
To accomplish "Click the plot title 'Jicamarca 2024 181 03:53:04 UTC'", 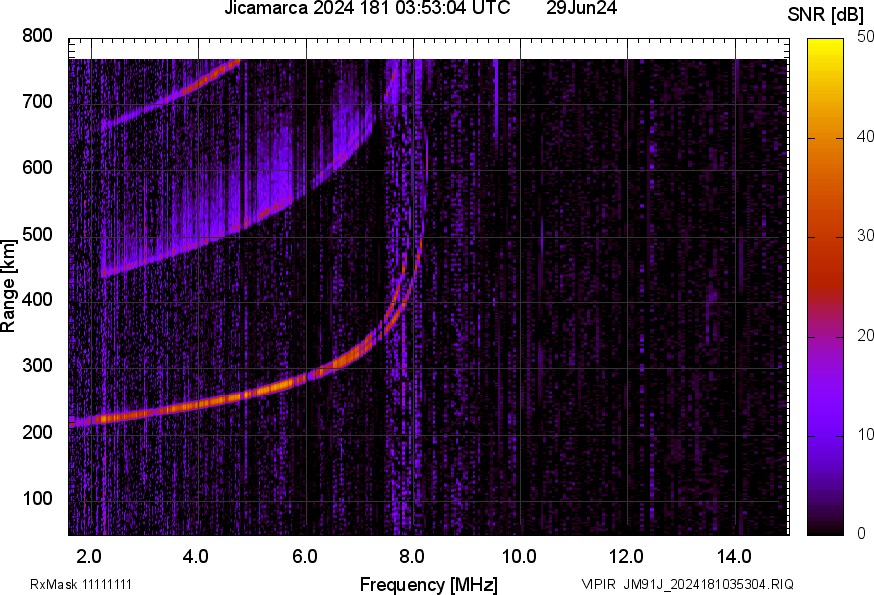I will pyautogui.click(x=367, y=8).
